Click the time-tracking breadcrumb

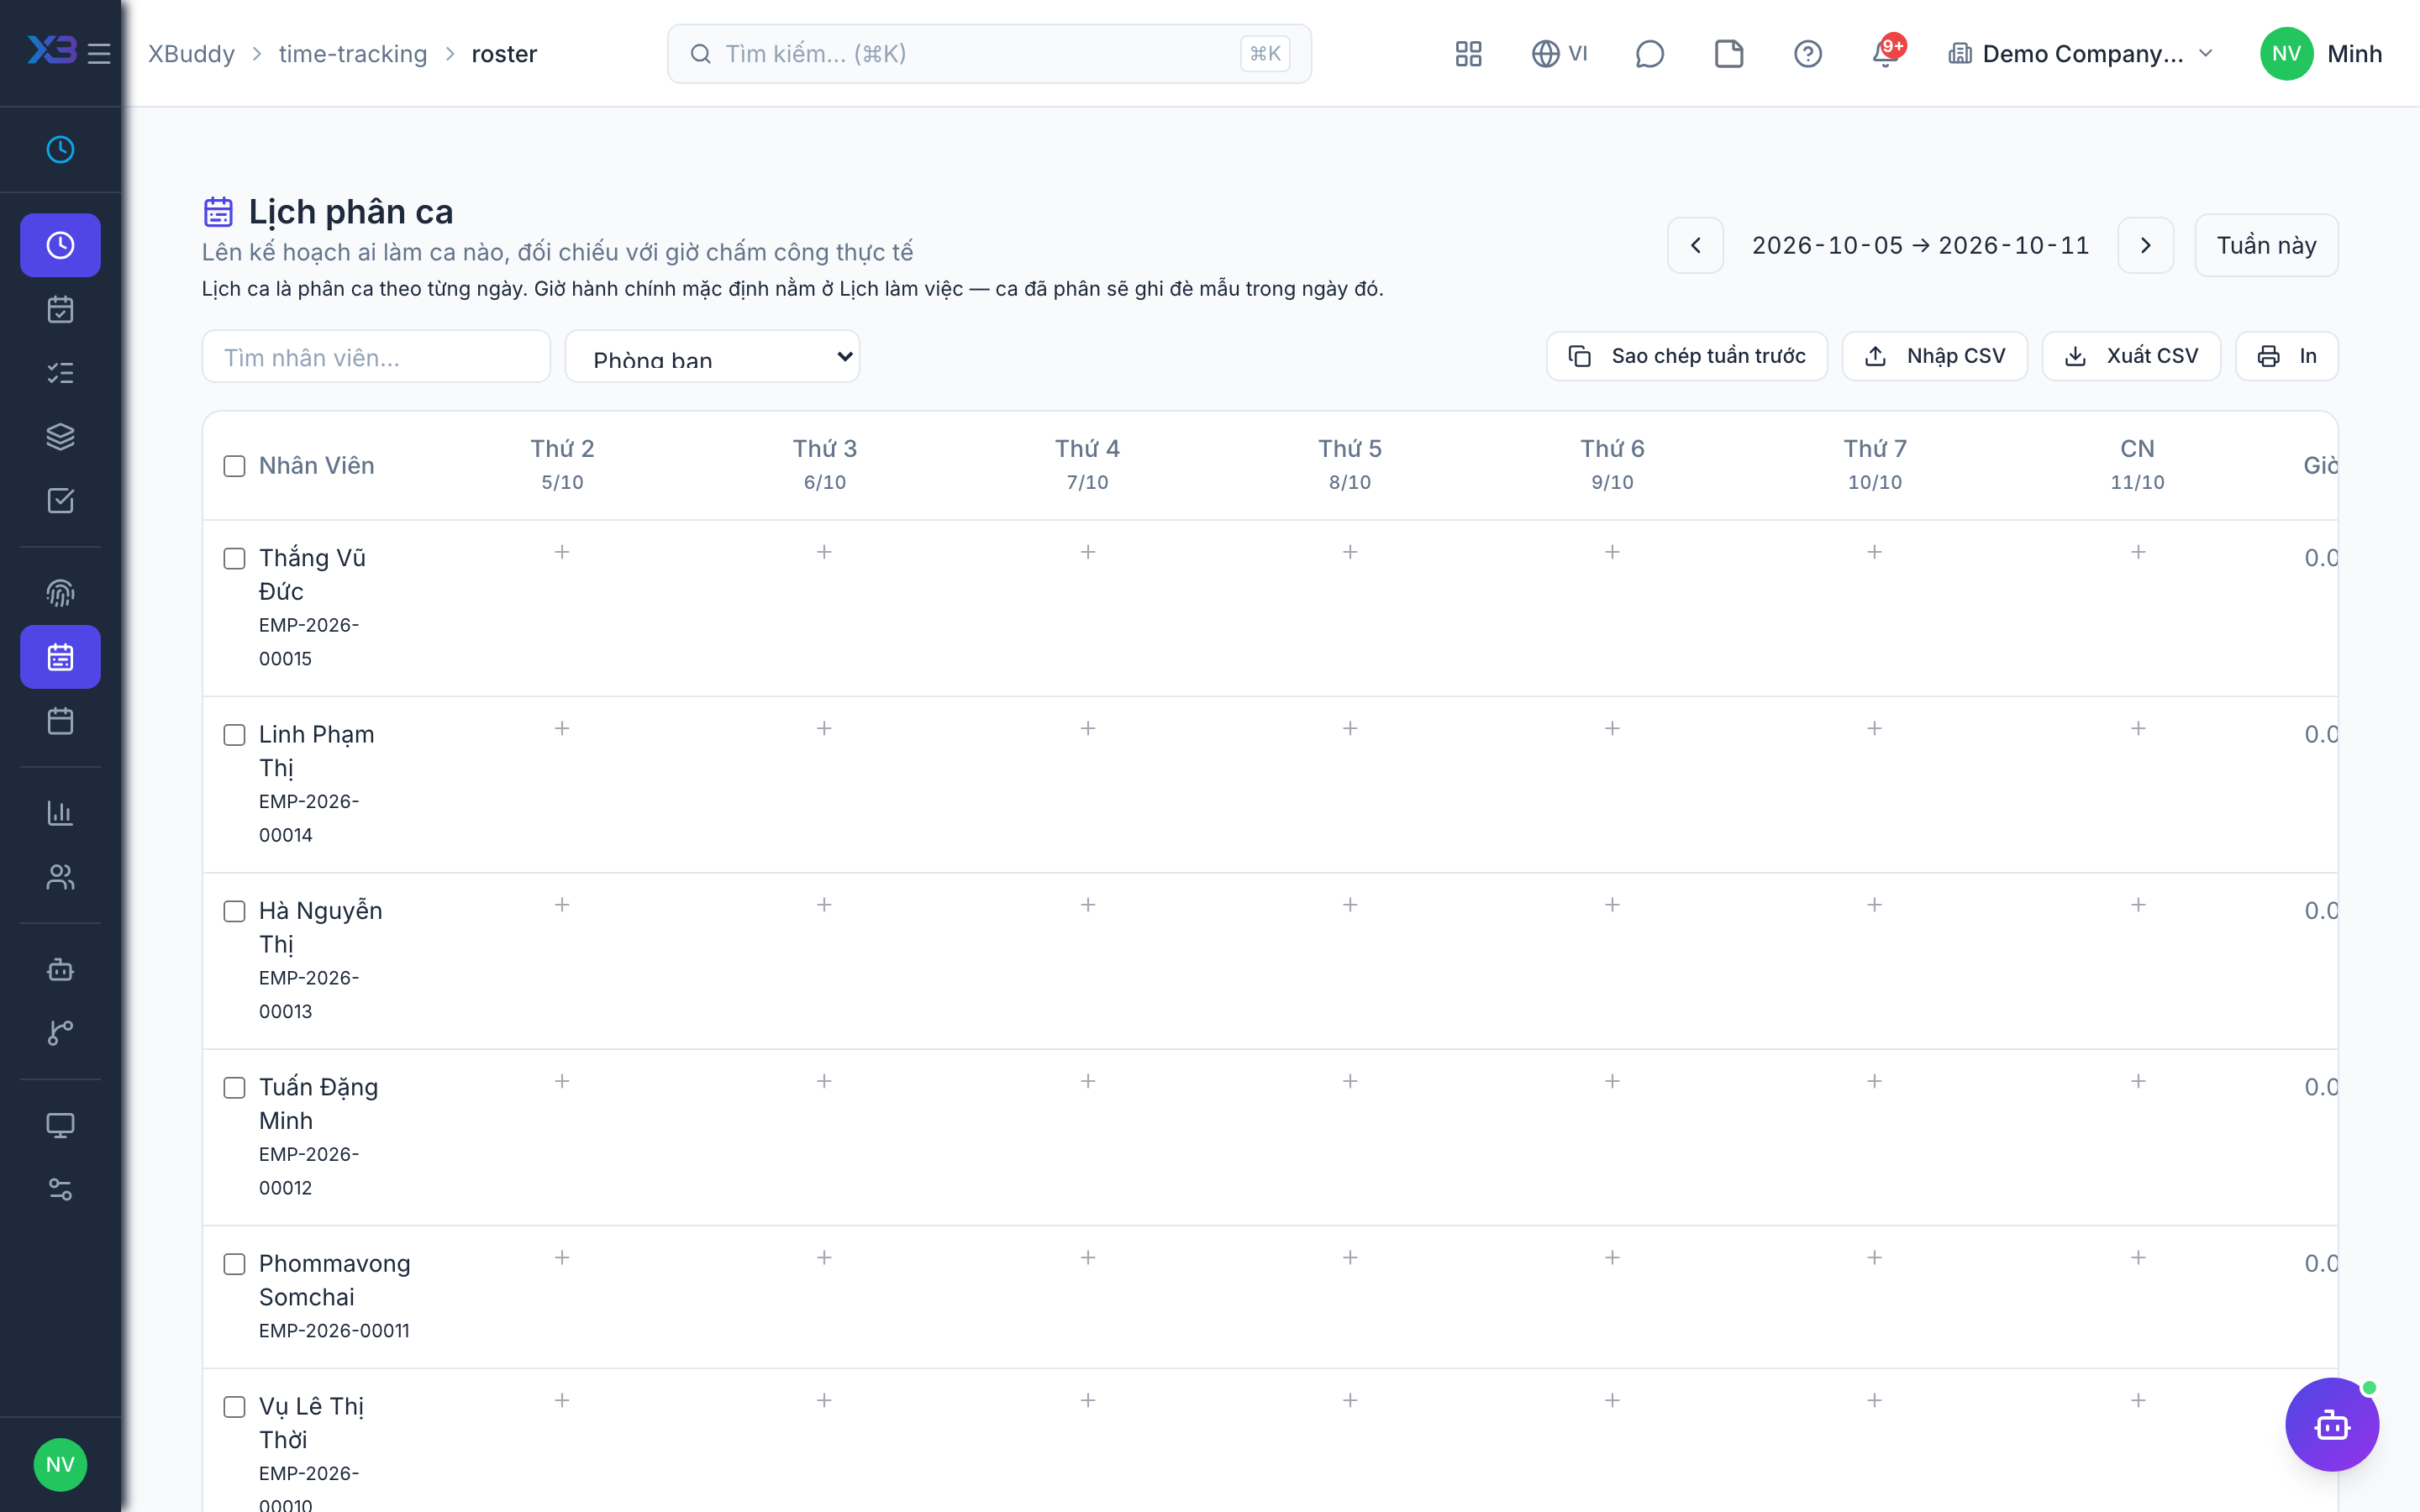coord(352,53)
